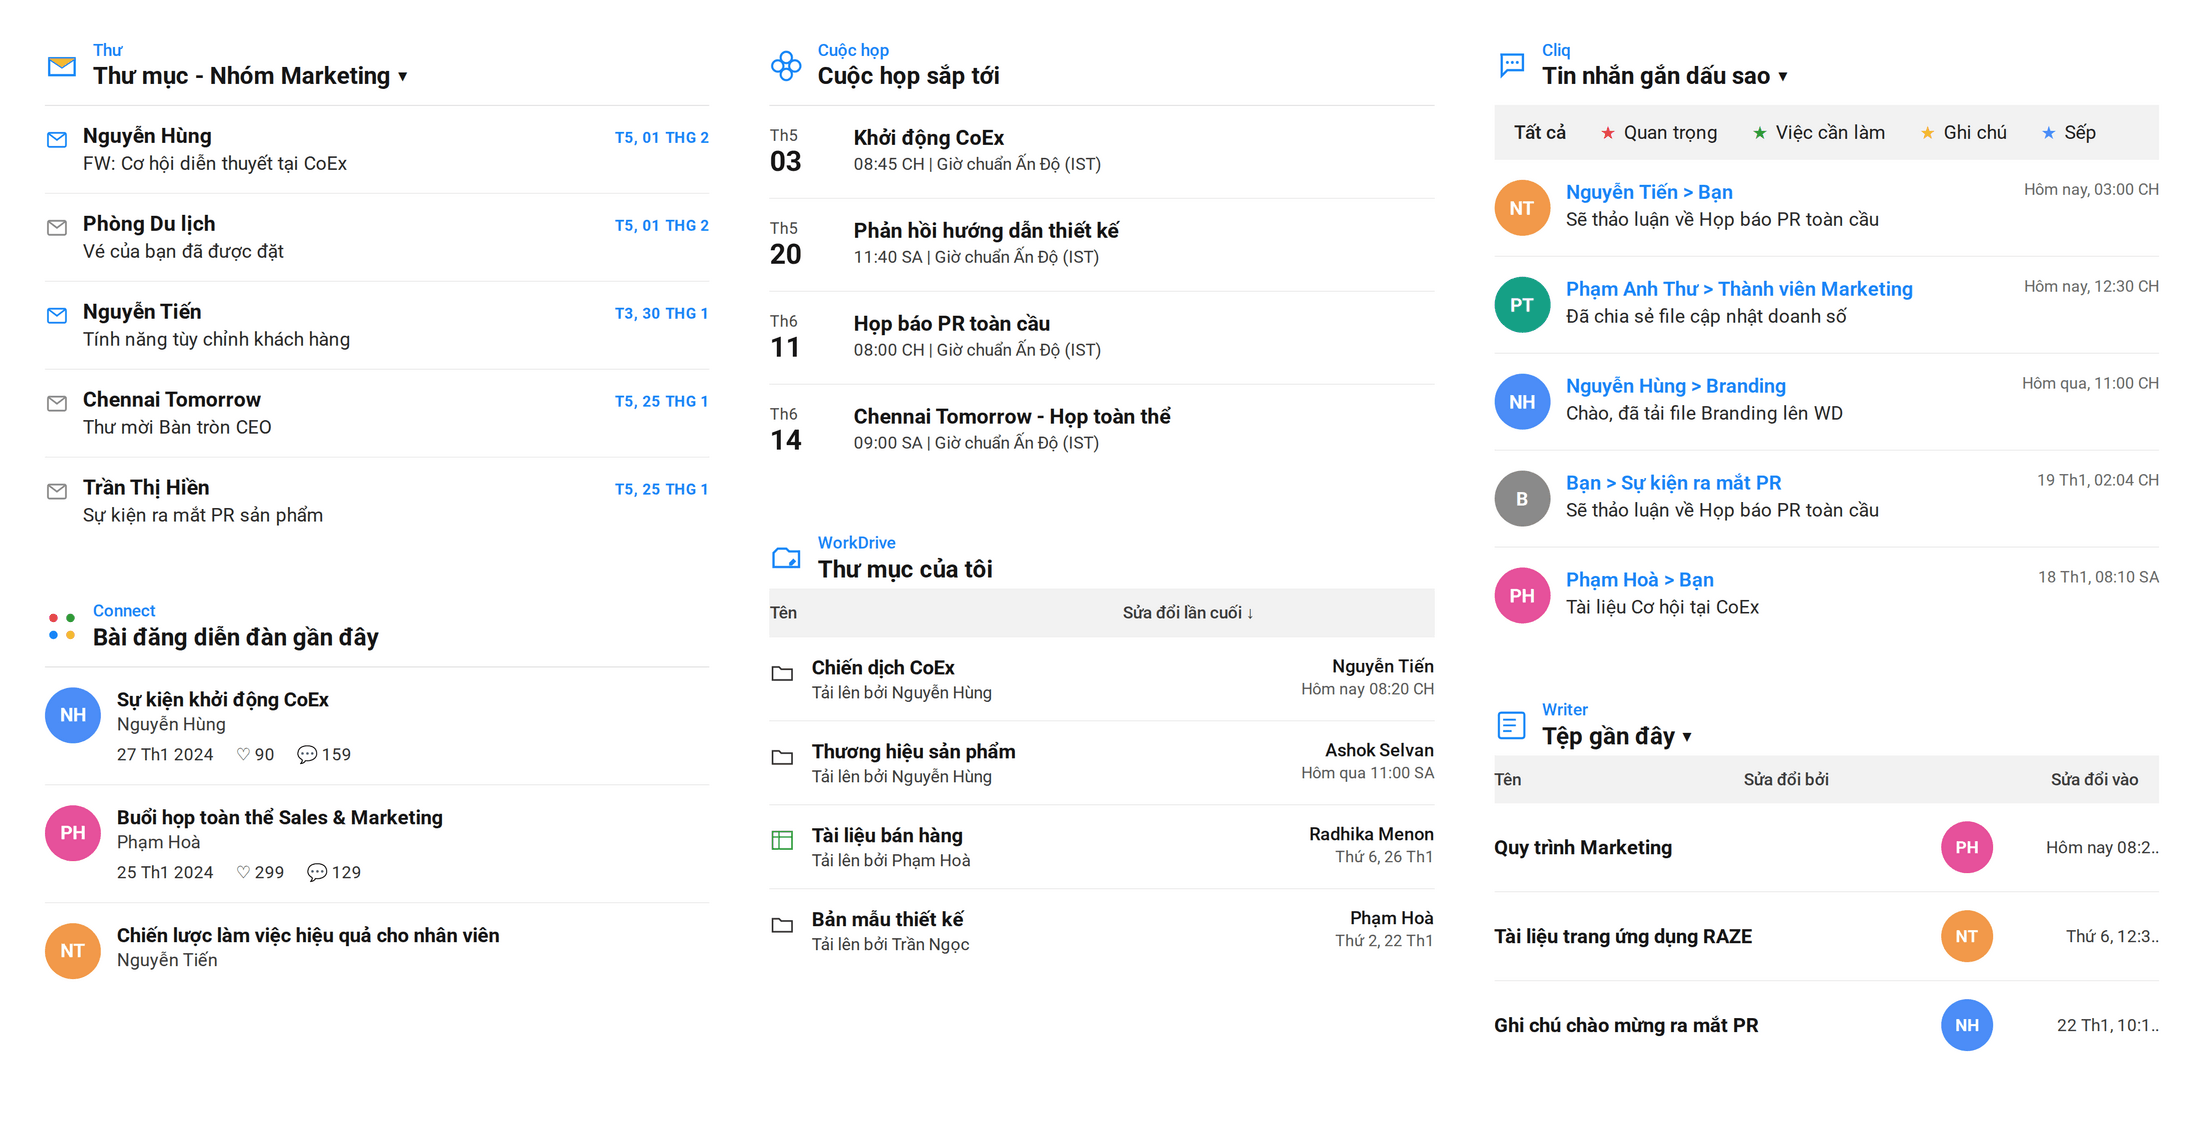Screen dimensions: 2204x1143
Task: Click the envelope icon beside Nguyễn Tiến email
Action: click(x=57, y=316)
